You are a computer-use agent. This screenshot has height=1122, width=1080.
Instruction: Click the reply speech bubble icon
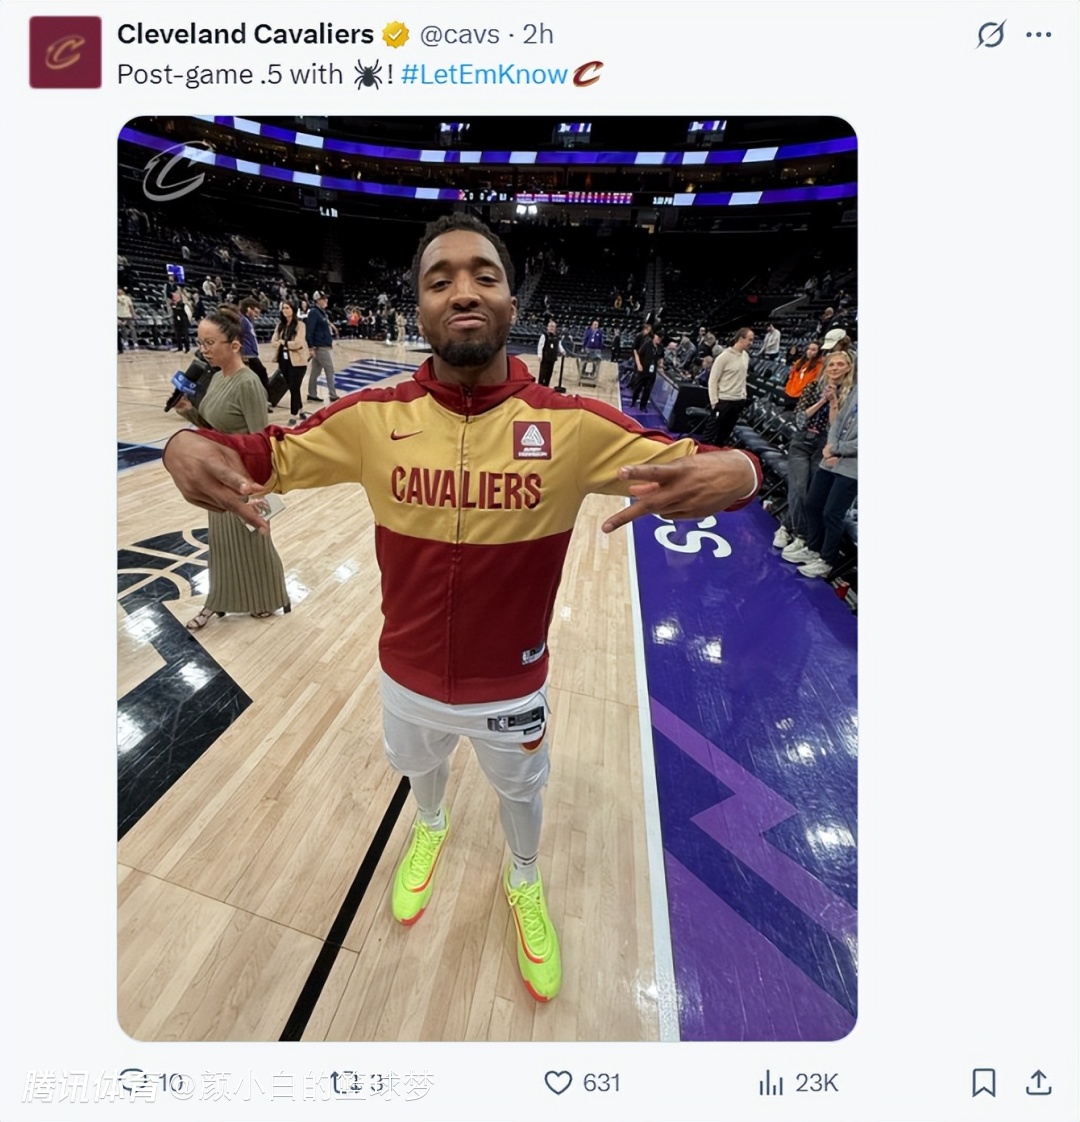[x=133, y=1080]
